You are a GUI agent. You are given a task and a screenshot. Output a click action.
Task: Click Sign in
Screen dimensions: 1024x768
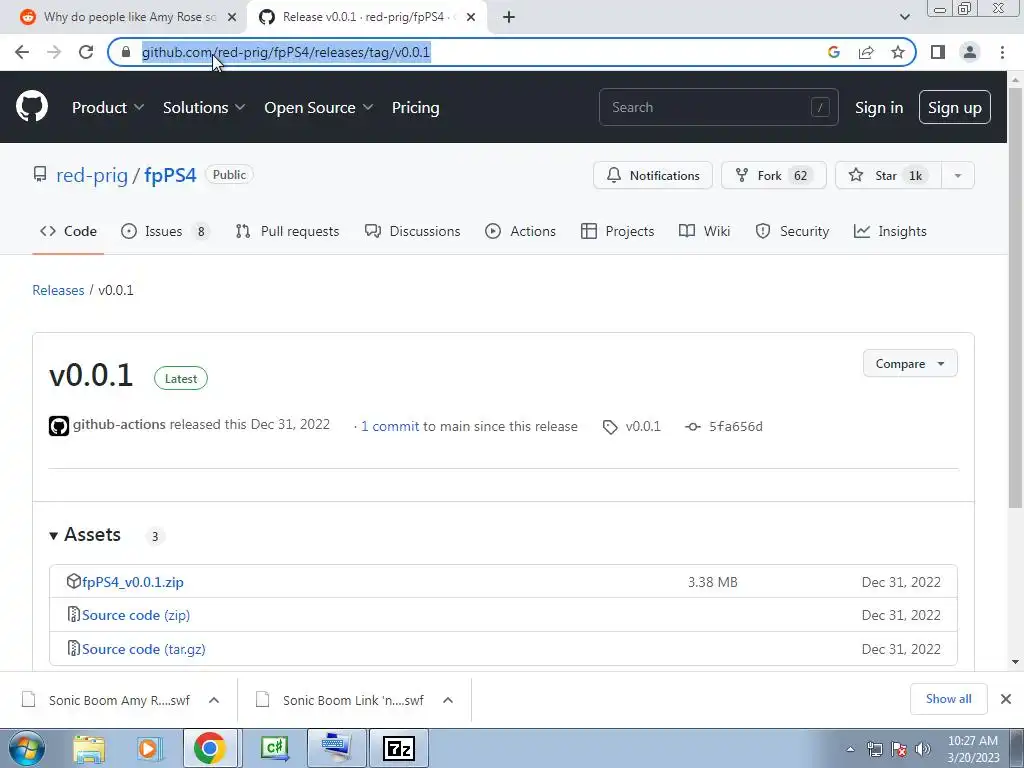[879, 108]
